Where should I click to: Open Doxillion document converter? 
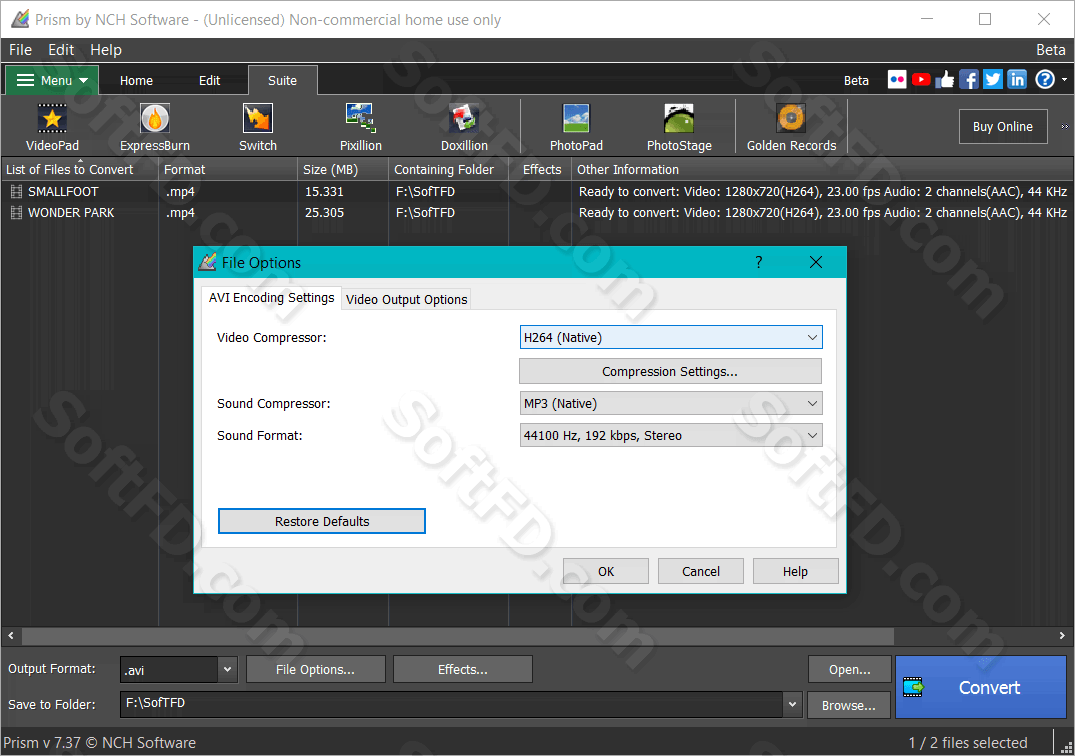coord(464,127)
